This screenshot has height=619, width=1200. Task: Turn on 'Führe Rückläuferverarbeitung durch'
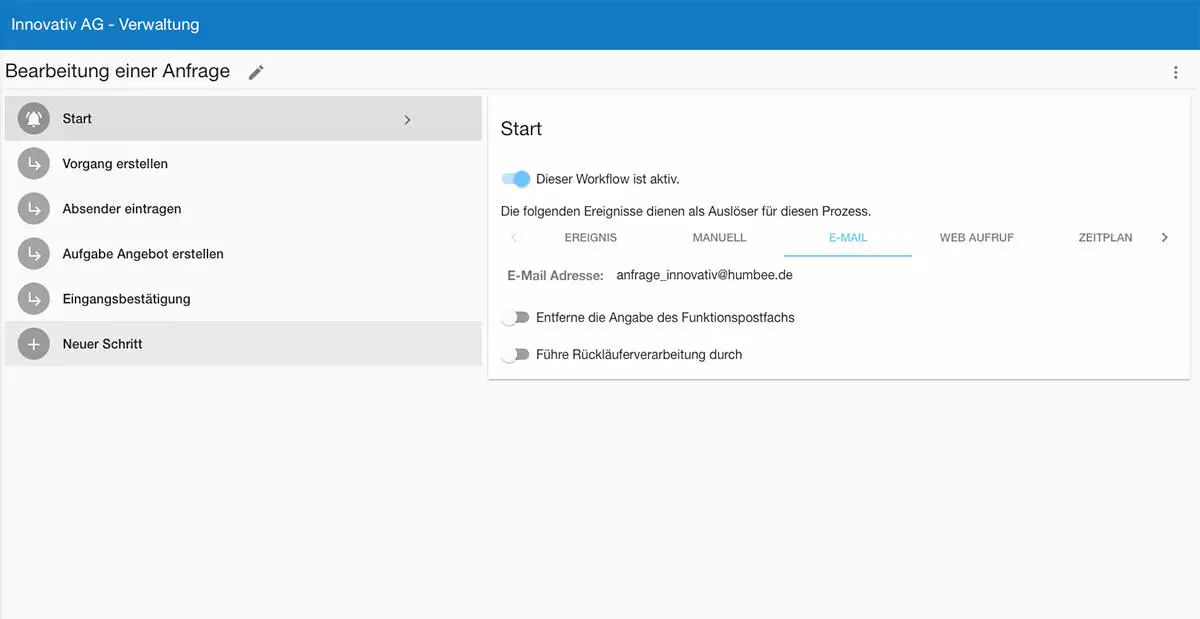(515, 354)
